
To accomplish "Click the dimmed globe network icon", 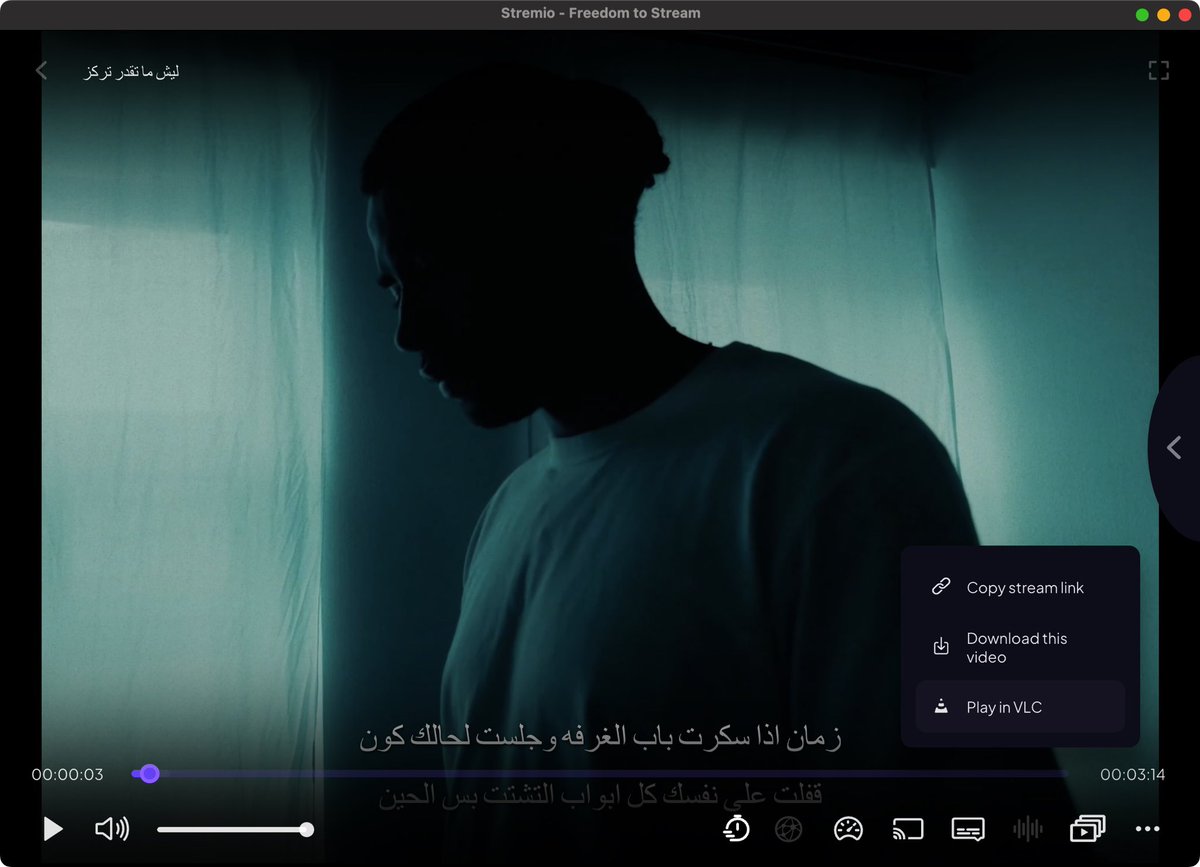I will (x=790, y=828).
